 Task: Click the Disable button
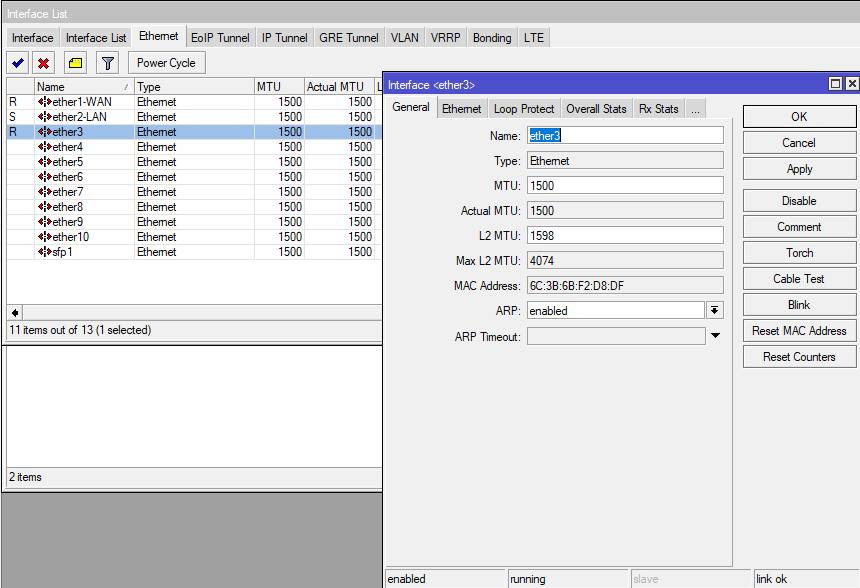[x=799, y=201]
